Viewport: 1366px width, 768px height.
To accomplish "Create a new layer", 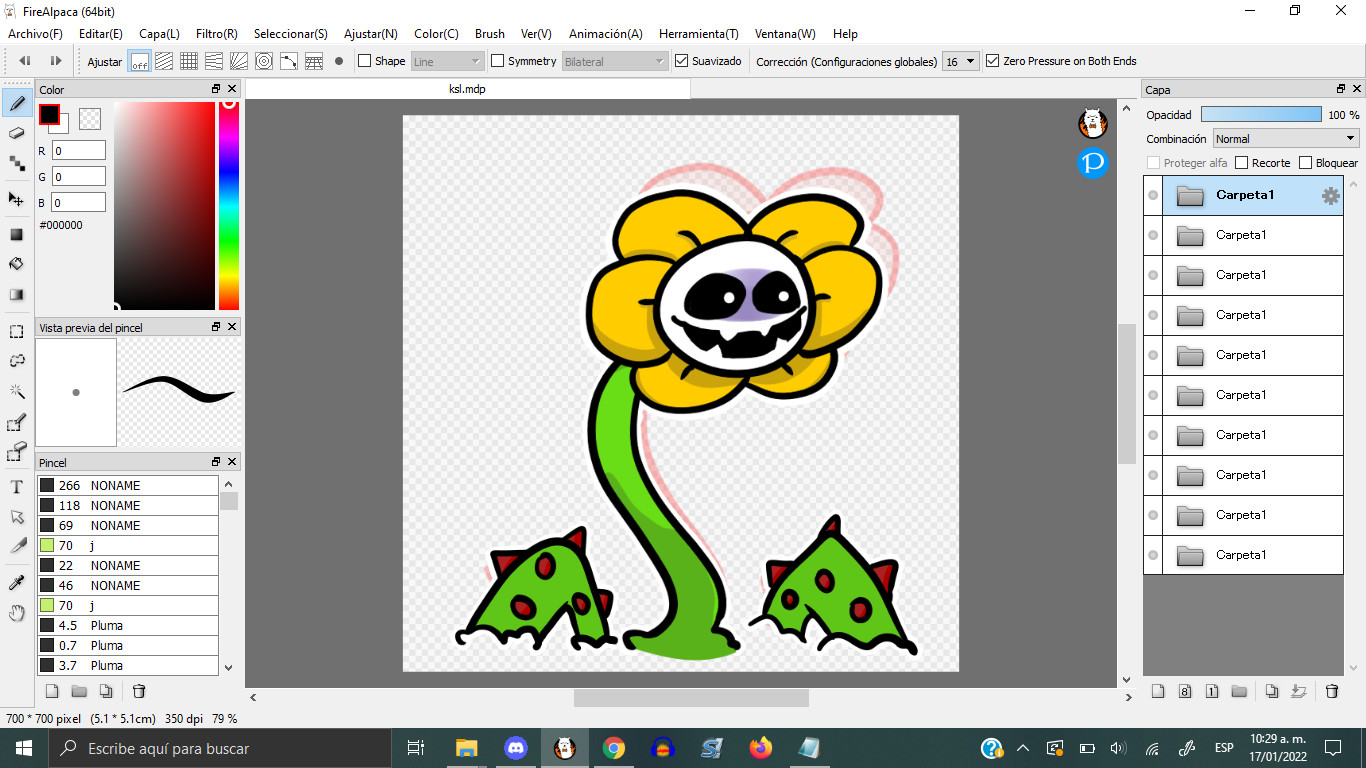I will pos(1157,691).
